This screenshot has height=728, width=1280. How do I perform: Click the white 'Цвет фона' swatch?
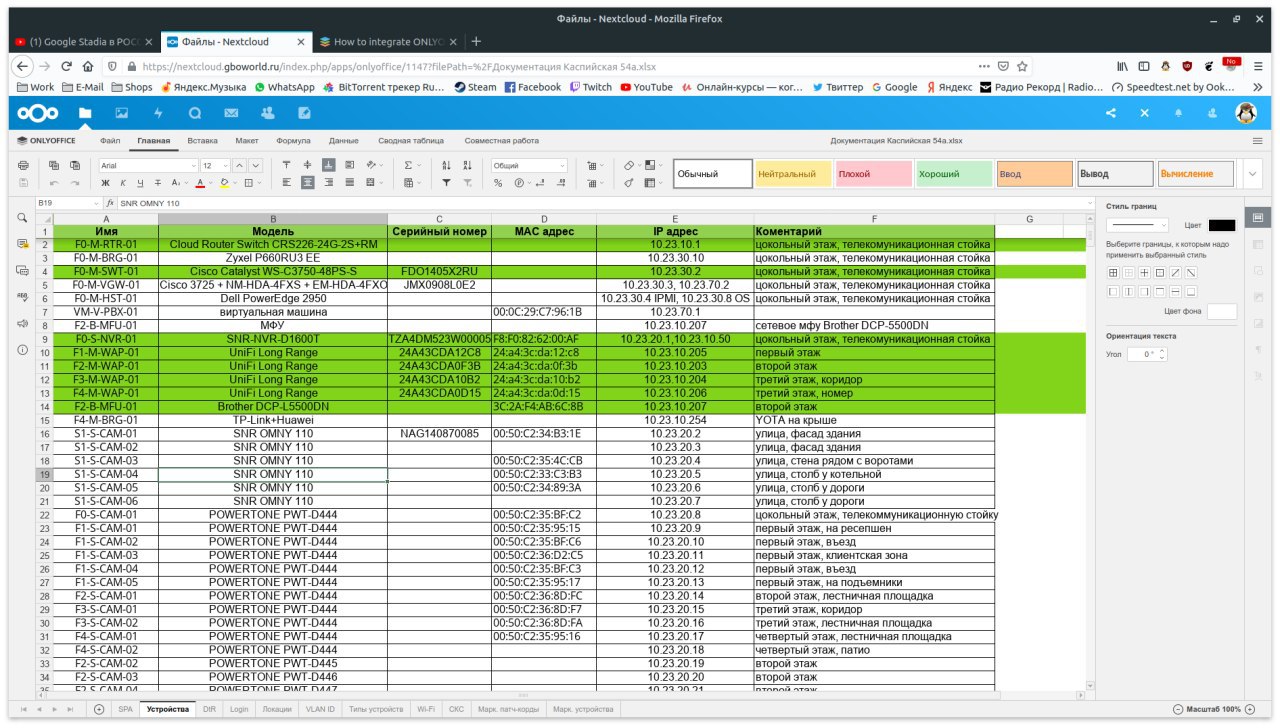tap(1222, 312)
